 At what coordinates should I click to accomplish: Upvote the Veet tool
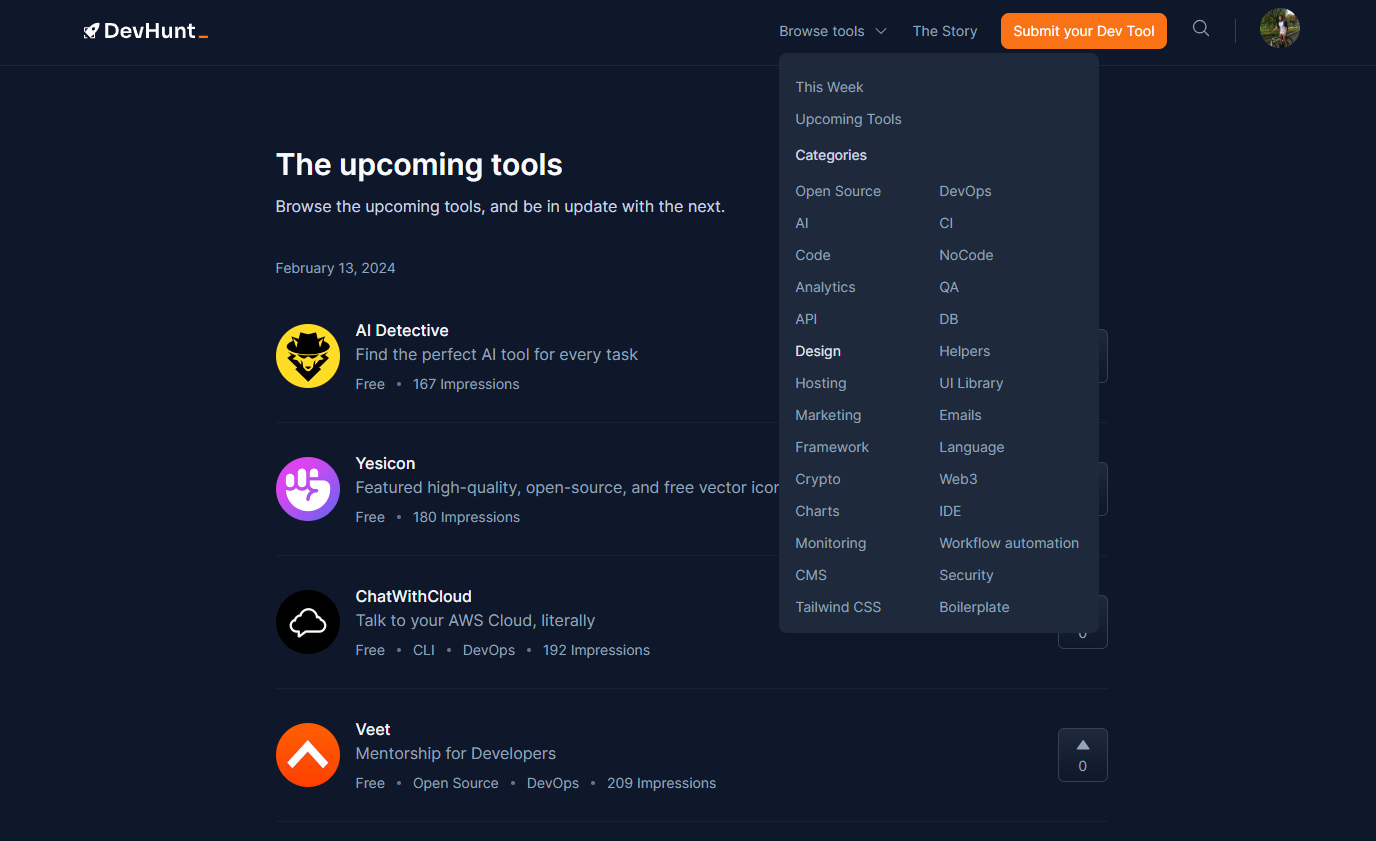[1082, 755]
